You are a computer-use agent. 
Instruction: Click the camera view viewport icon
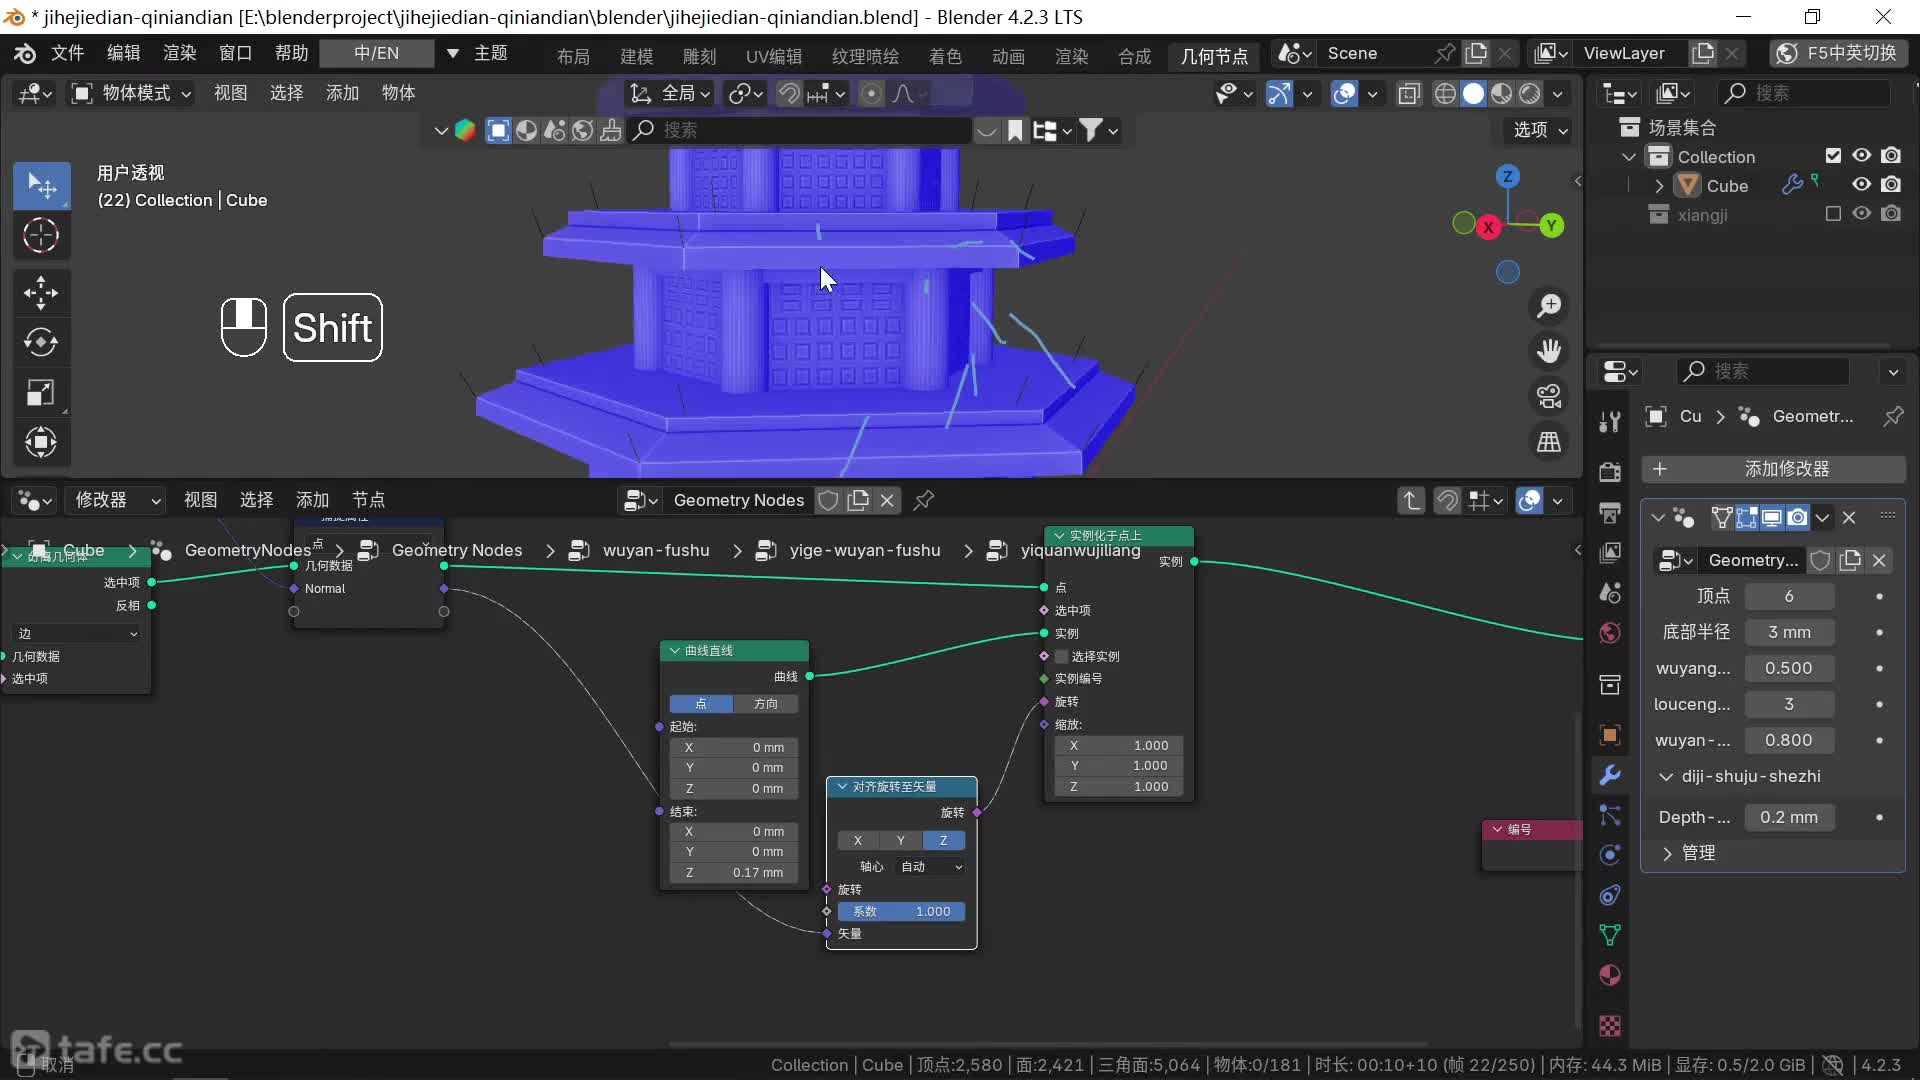tap(1549, 396)
